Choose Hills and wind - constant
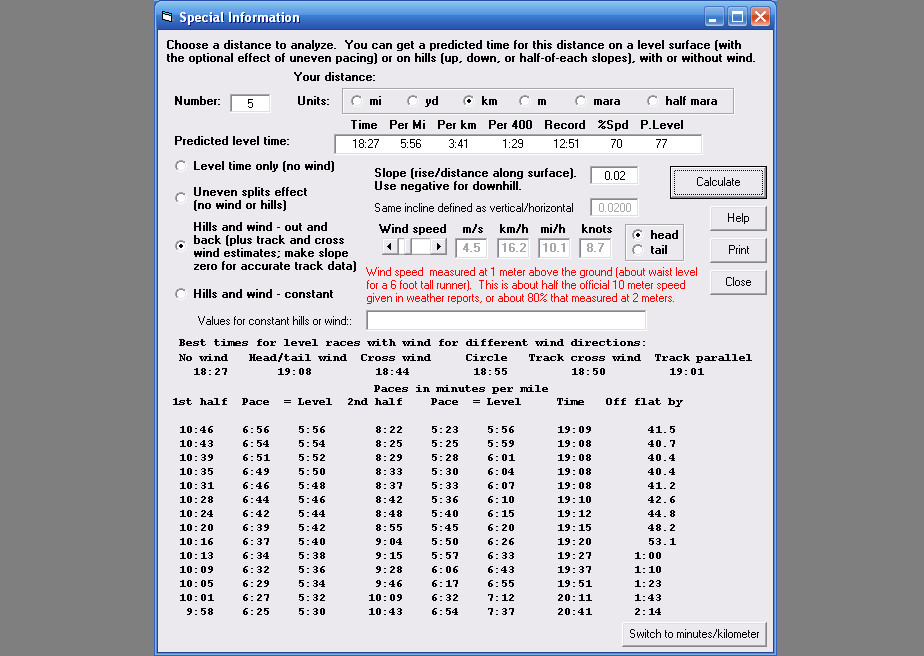 (181, 294)
